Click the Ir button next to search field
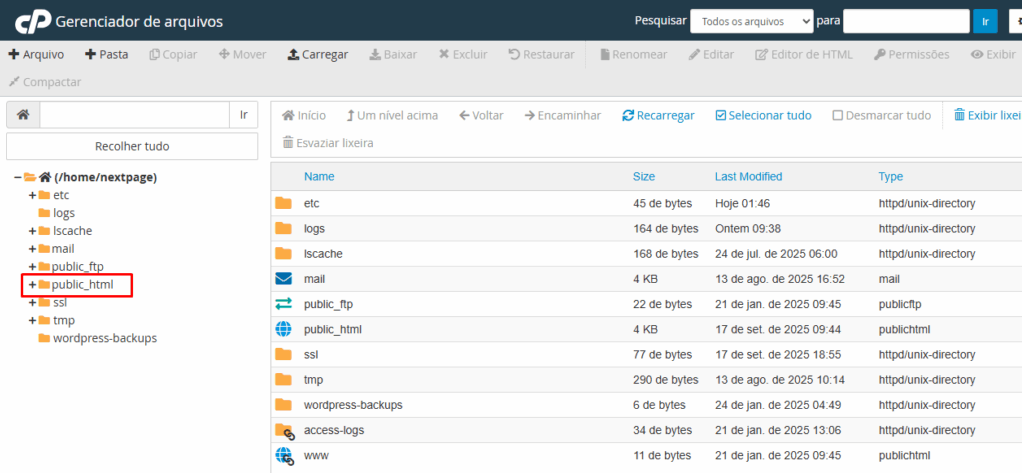The height and width of the screenshot is (473, 1023). pos(985,21)
